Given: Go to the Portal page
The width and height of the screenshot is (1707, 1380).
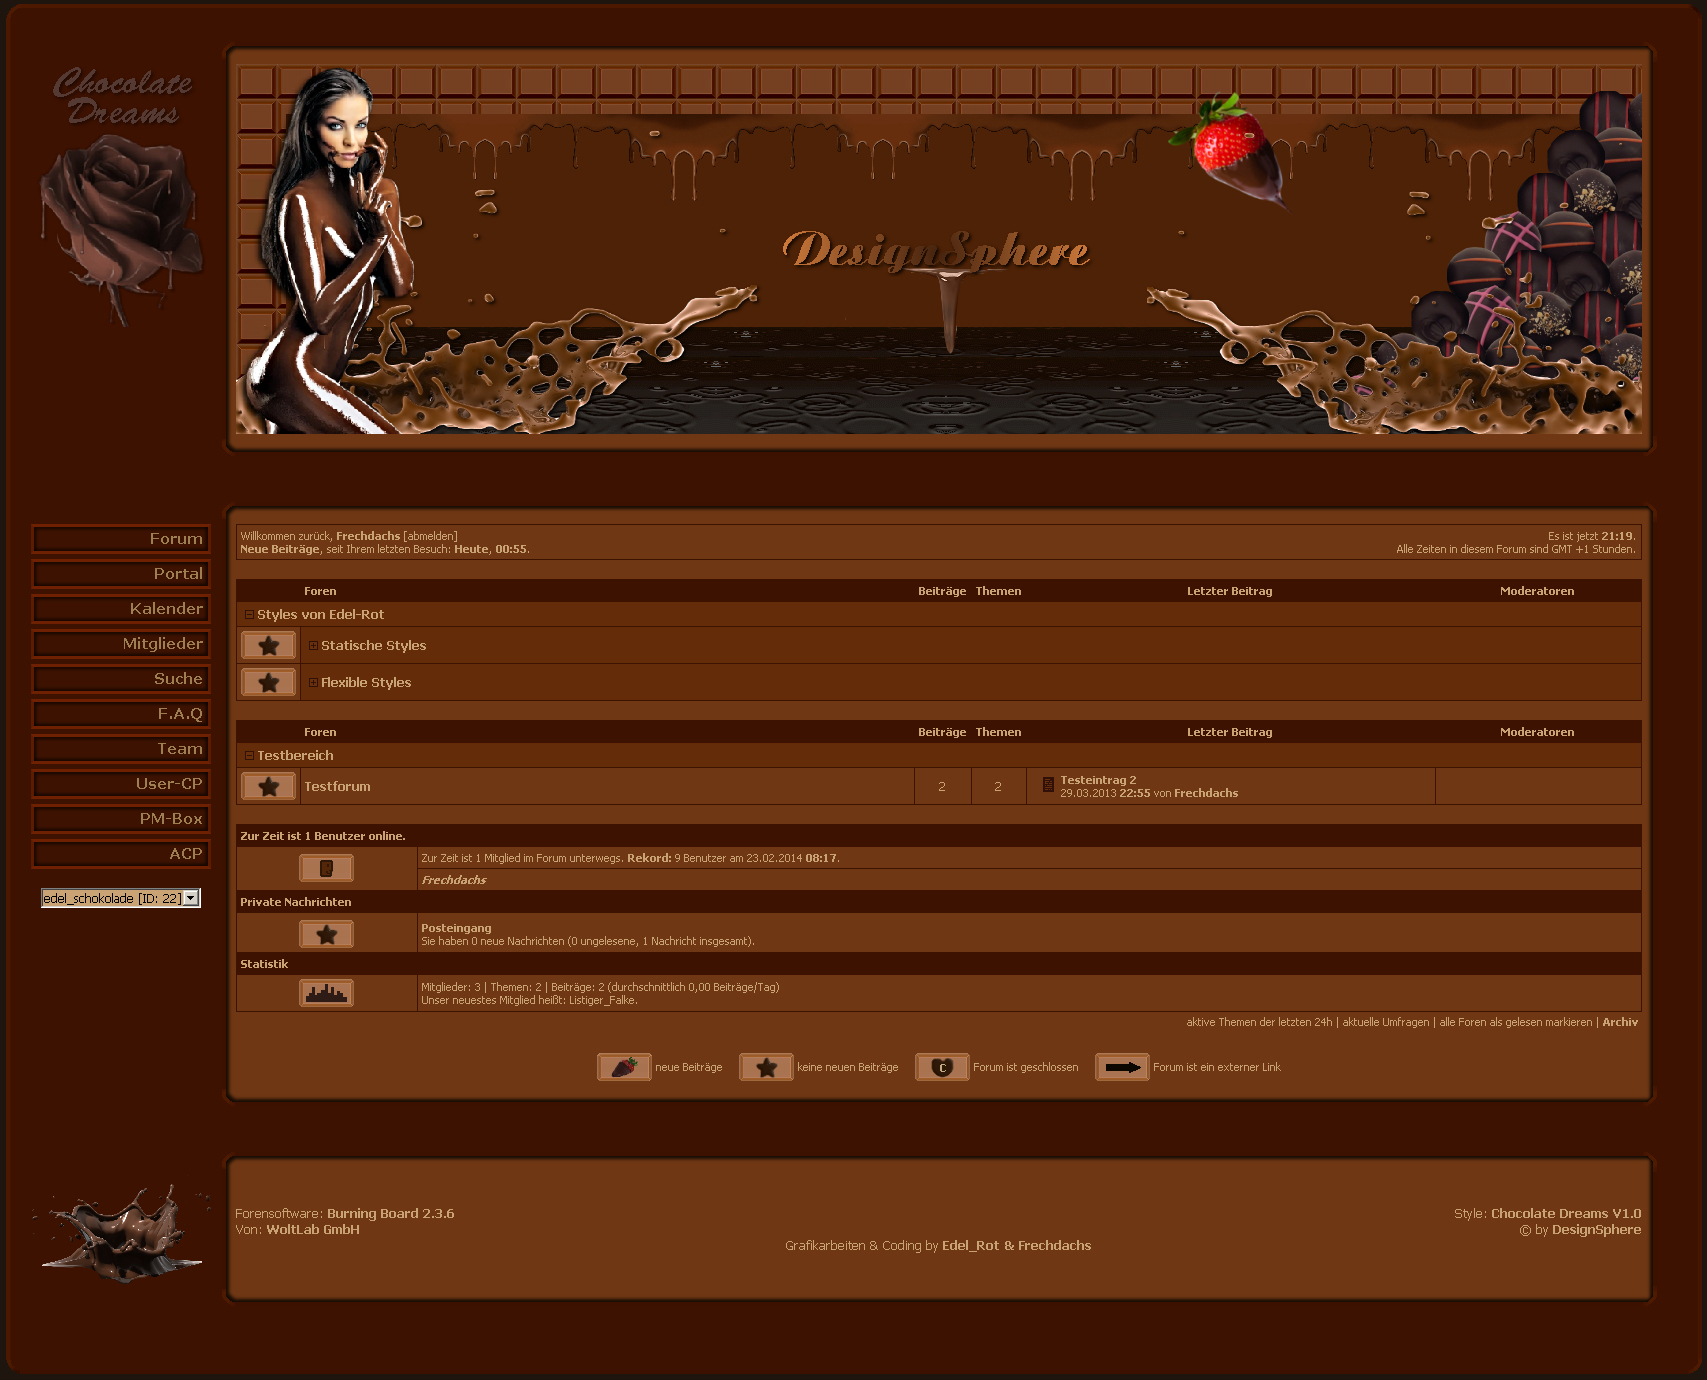Looking at the screenshot, I should point(121,574).
